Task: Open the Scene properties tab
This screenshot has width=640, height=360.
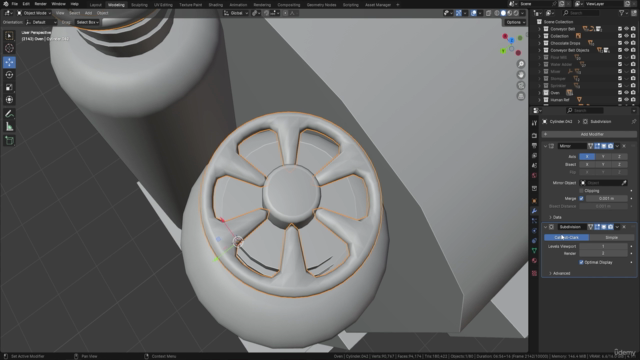Action: (534, 165)
